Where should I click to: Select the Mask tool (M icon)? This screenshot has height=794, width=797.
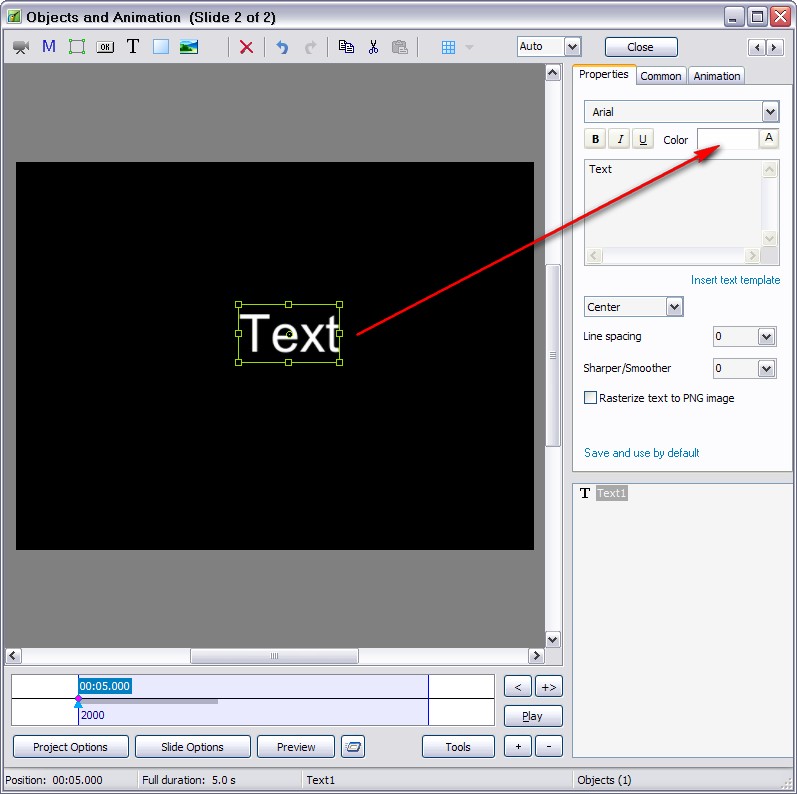(48, 47)
